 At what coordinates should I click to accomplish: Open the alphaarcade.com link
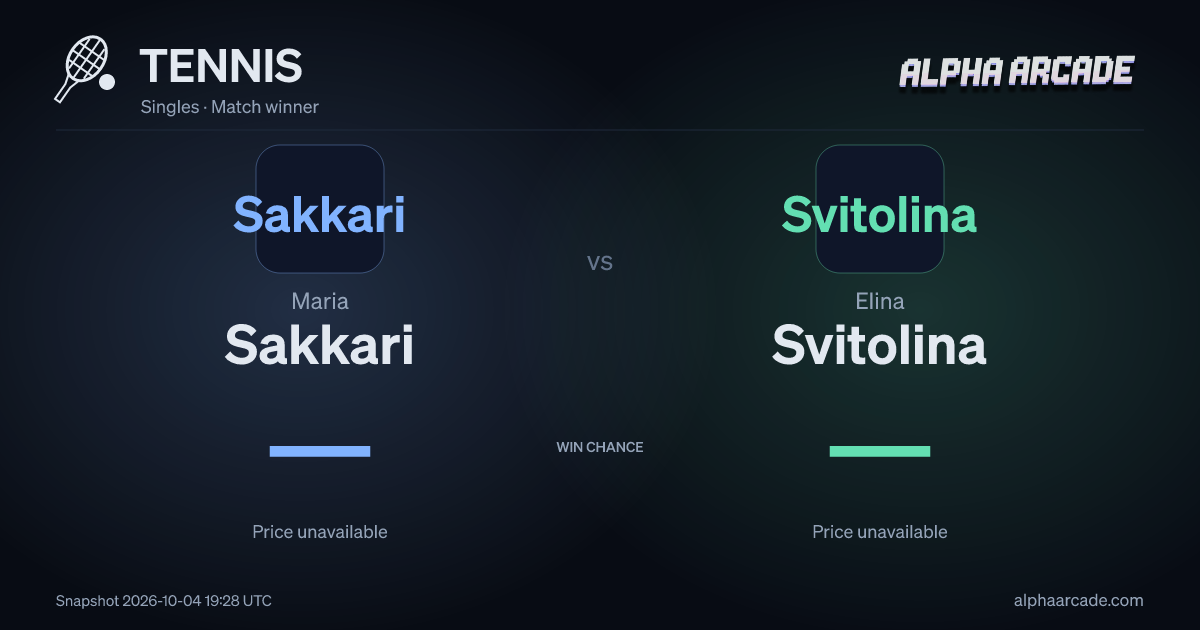click(1078, 601)
